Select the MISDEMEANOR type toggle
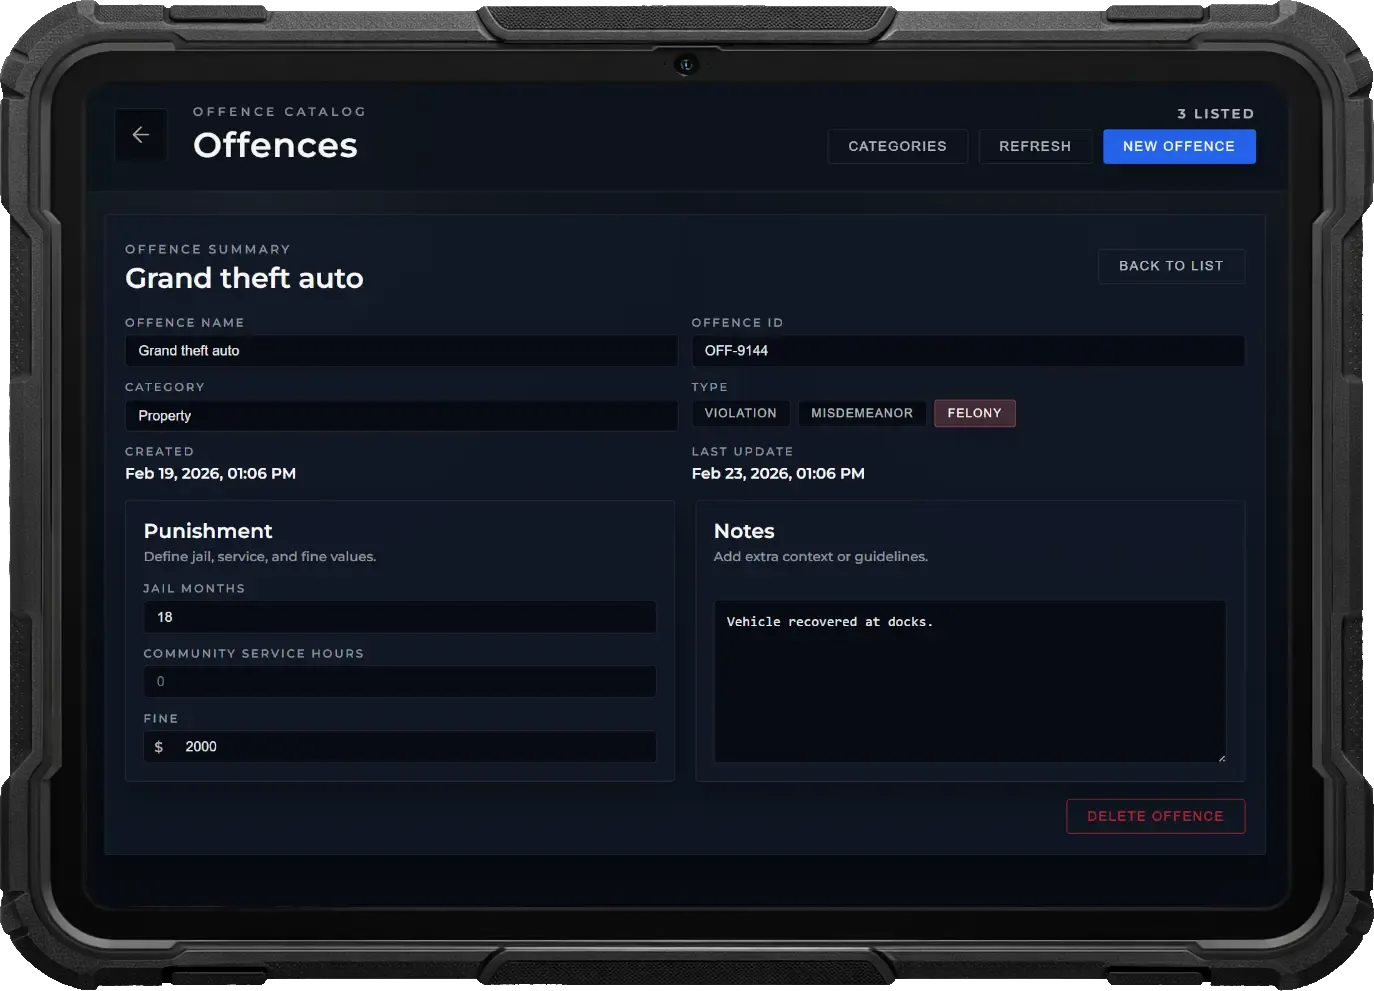Screen dimensions: 1374x991 (862, 413)
